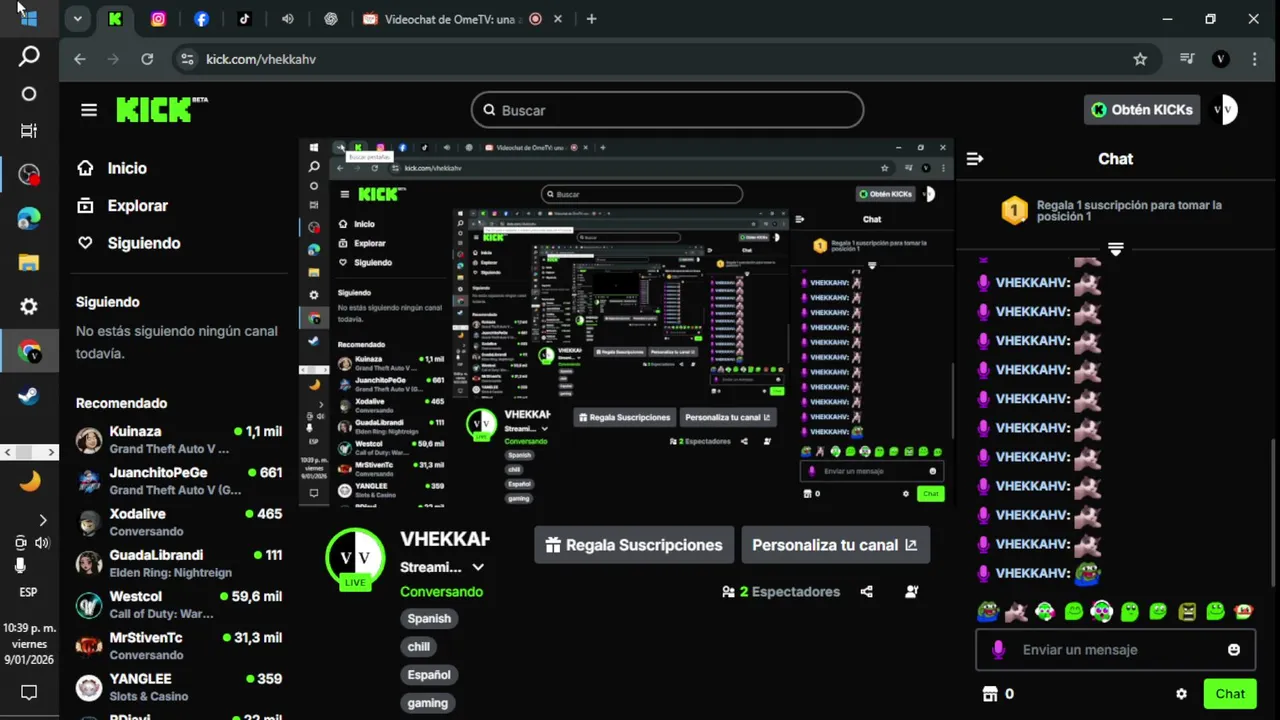The height and width of the screenshot is (720, 1280).
Task: Click the chill tag
Action: coord(419,647)
